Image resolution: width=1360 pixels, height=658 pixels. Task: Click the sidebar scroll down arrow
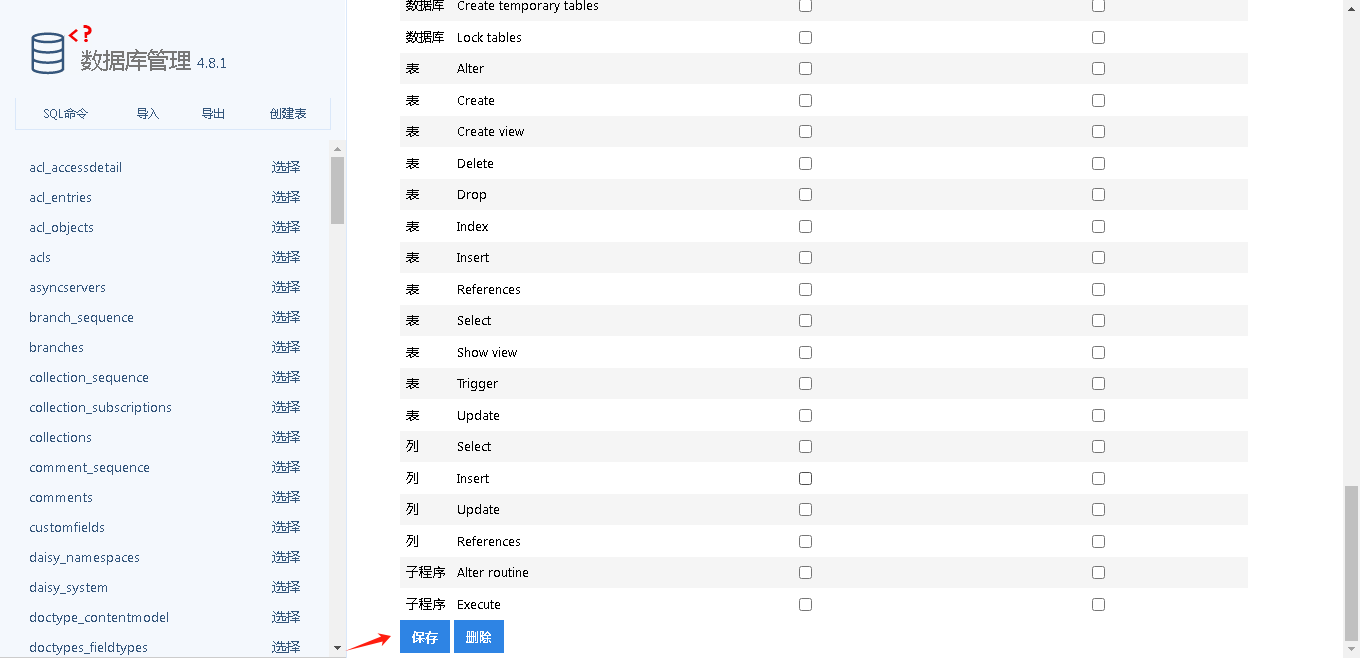point(338,648)
